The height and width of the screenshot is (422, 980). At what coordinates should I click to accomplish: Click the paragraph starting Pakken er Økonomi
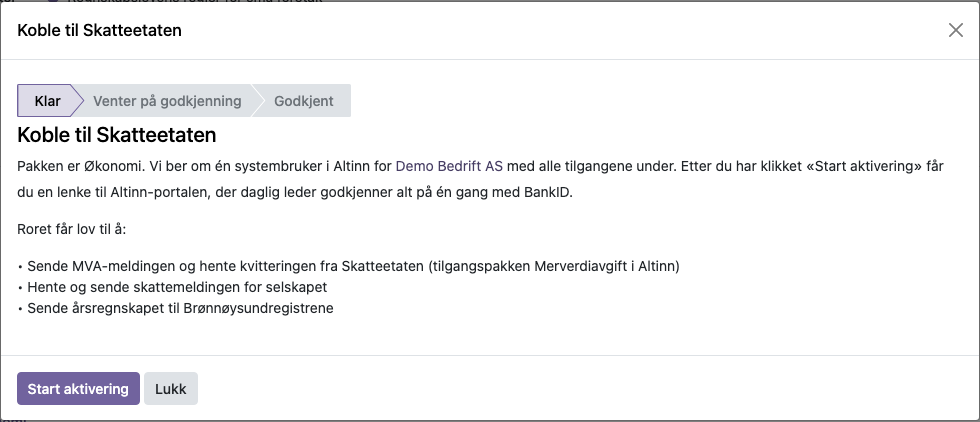coord(480,179)
